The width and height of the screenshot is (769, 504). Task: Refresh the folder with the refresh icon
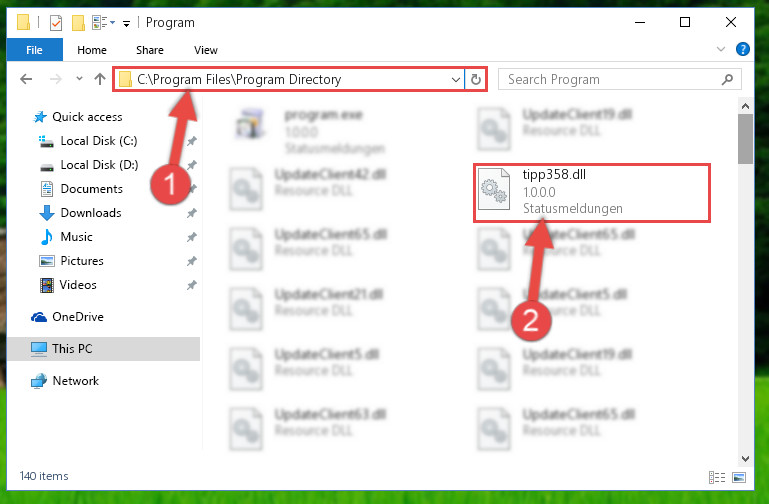pos(476,79)
